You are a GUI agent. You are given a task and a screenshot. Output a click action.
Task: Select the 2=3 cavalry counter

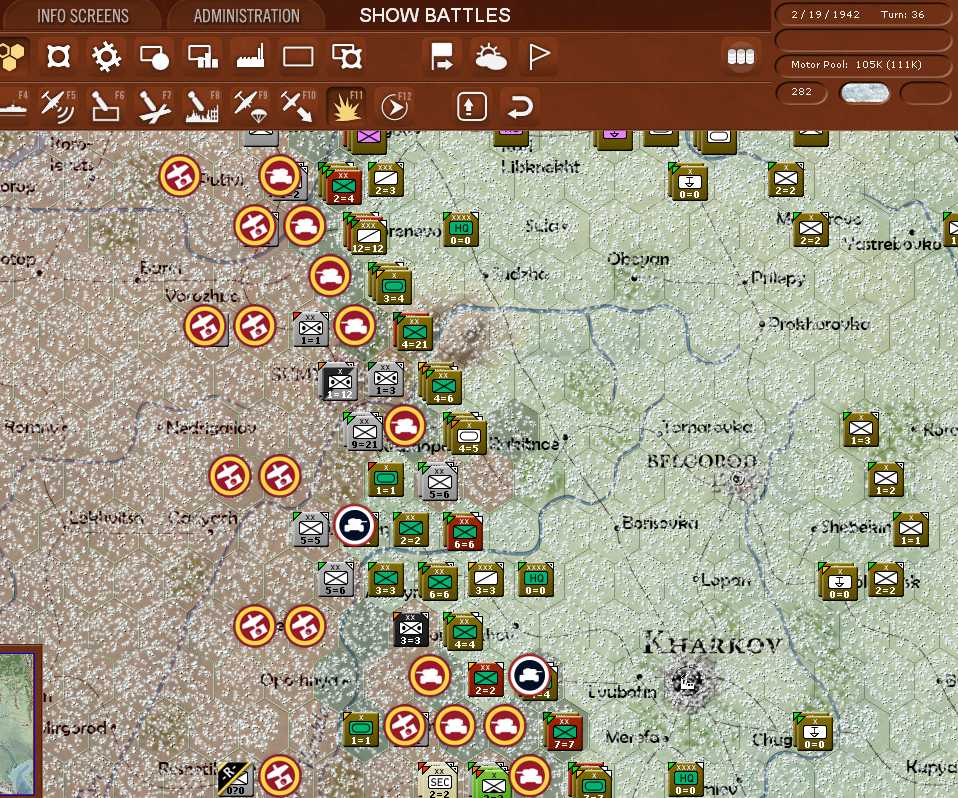386,178
